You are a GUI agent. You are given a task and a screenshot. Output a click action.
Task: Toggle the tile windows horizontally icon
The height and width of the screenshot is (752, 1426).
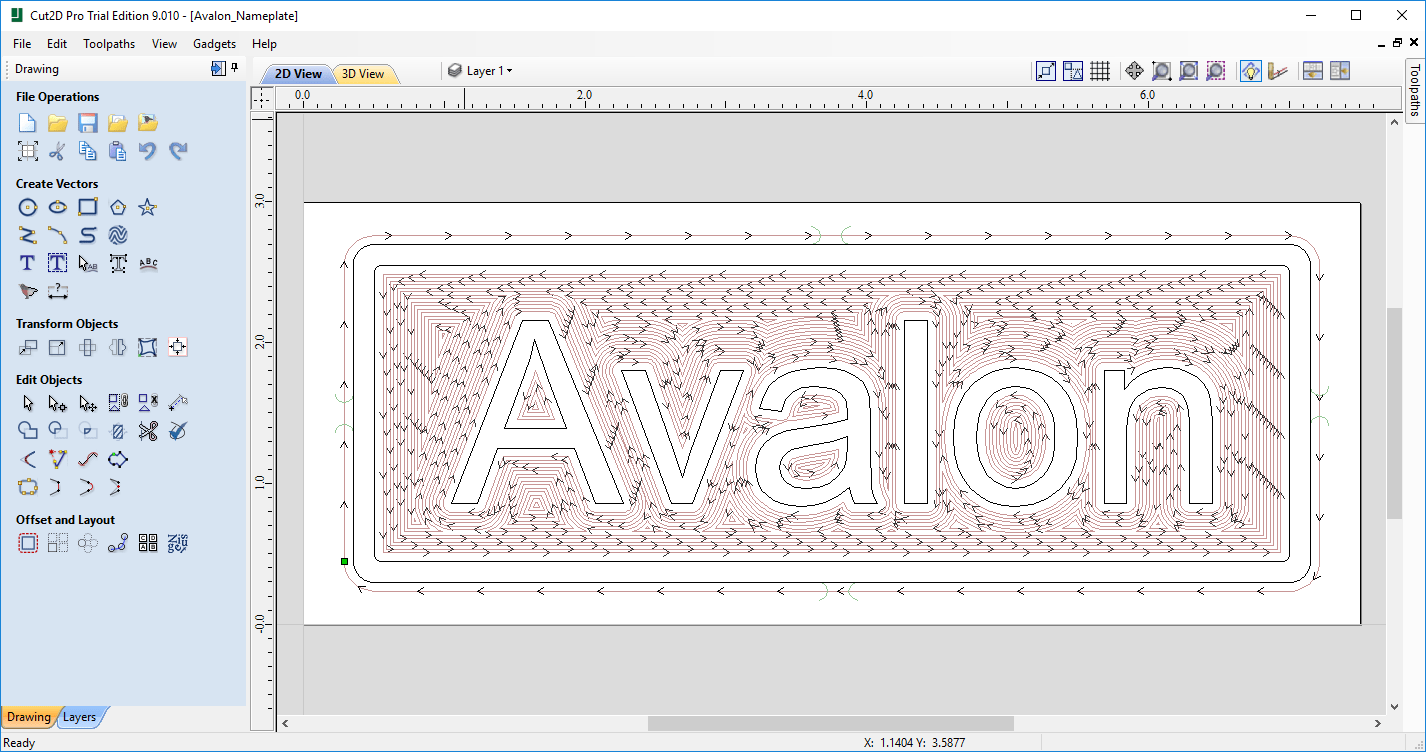click(x=1313, y=71)
